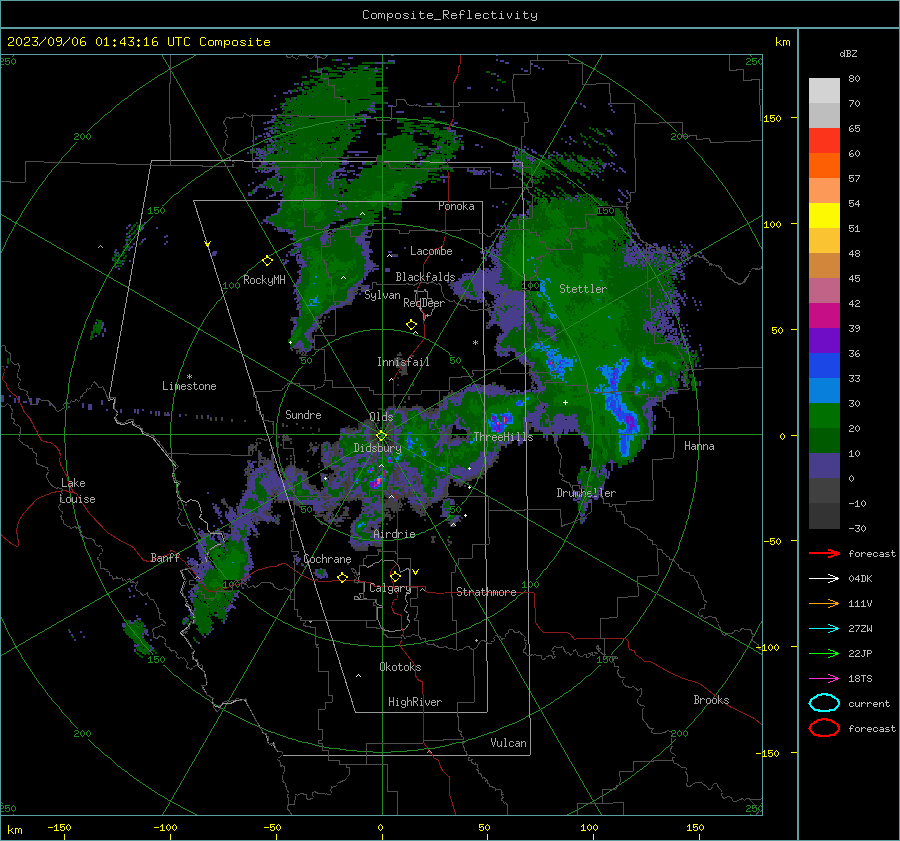Click the 0 dBZ dark grey swatch
Screen dimensions: 900x841
(824, 490)
